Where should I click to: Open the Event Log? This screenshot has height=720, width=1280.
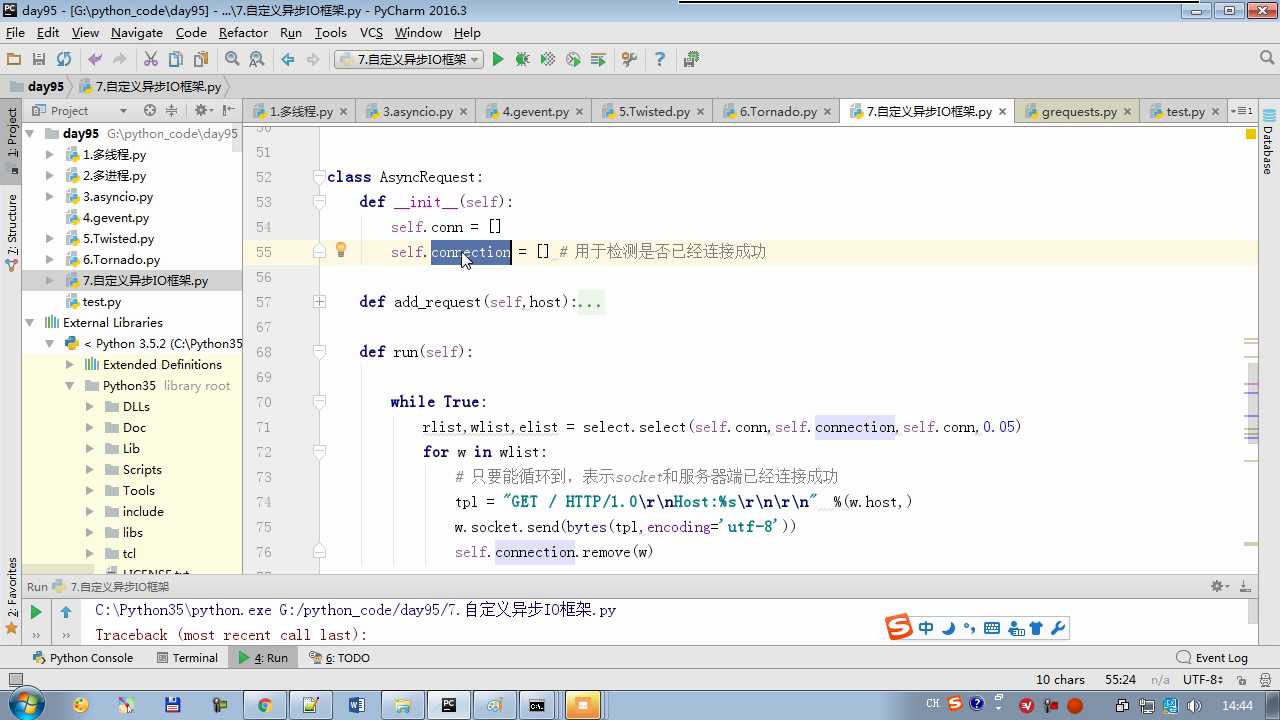(x=1212, y=657)
